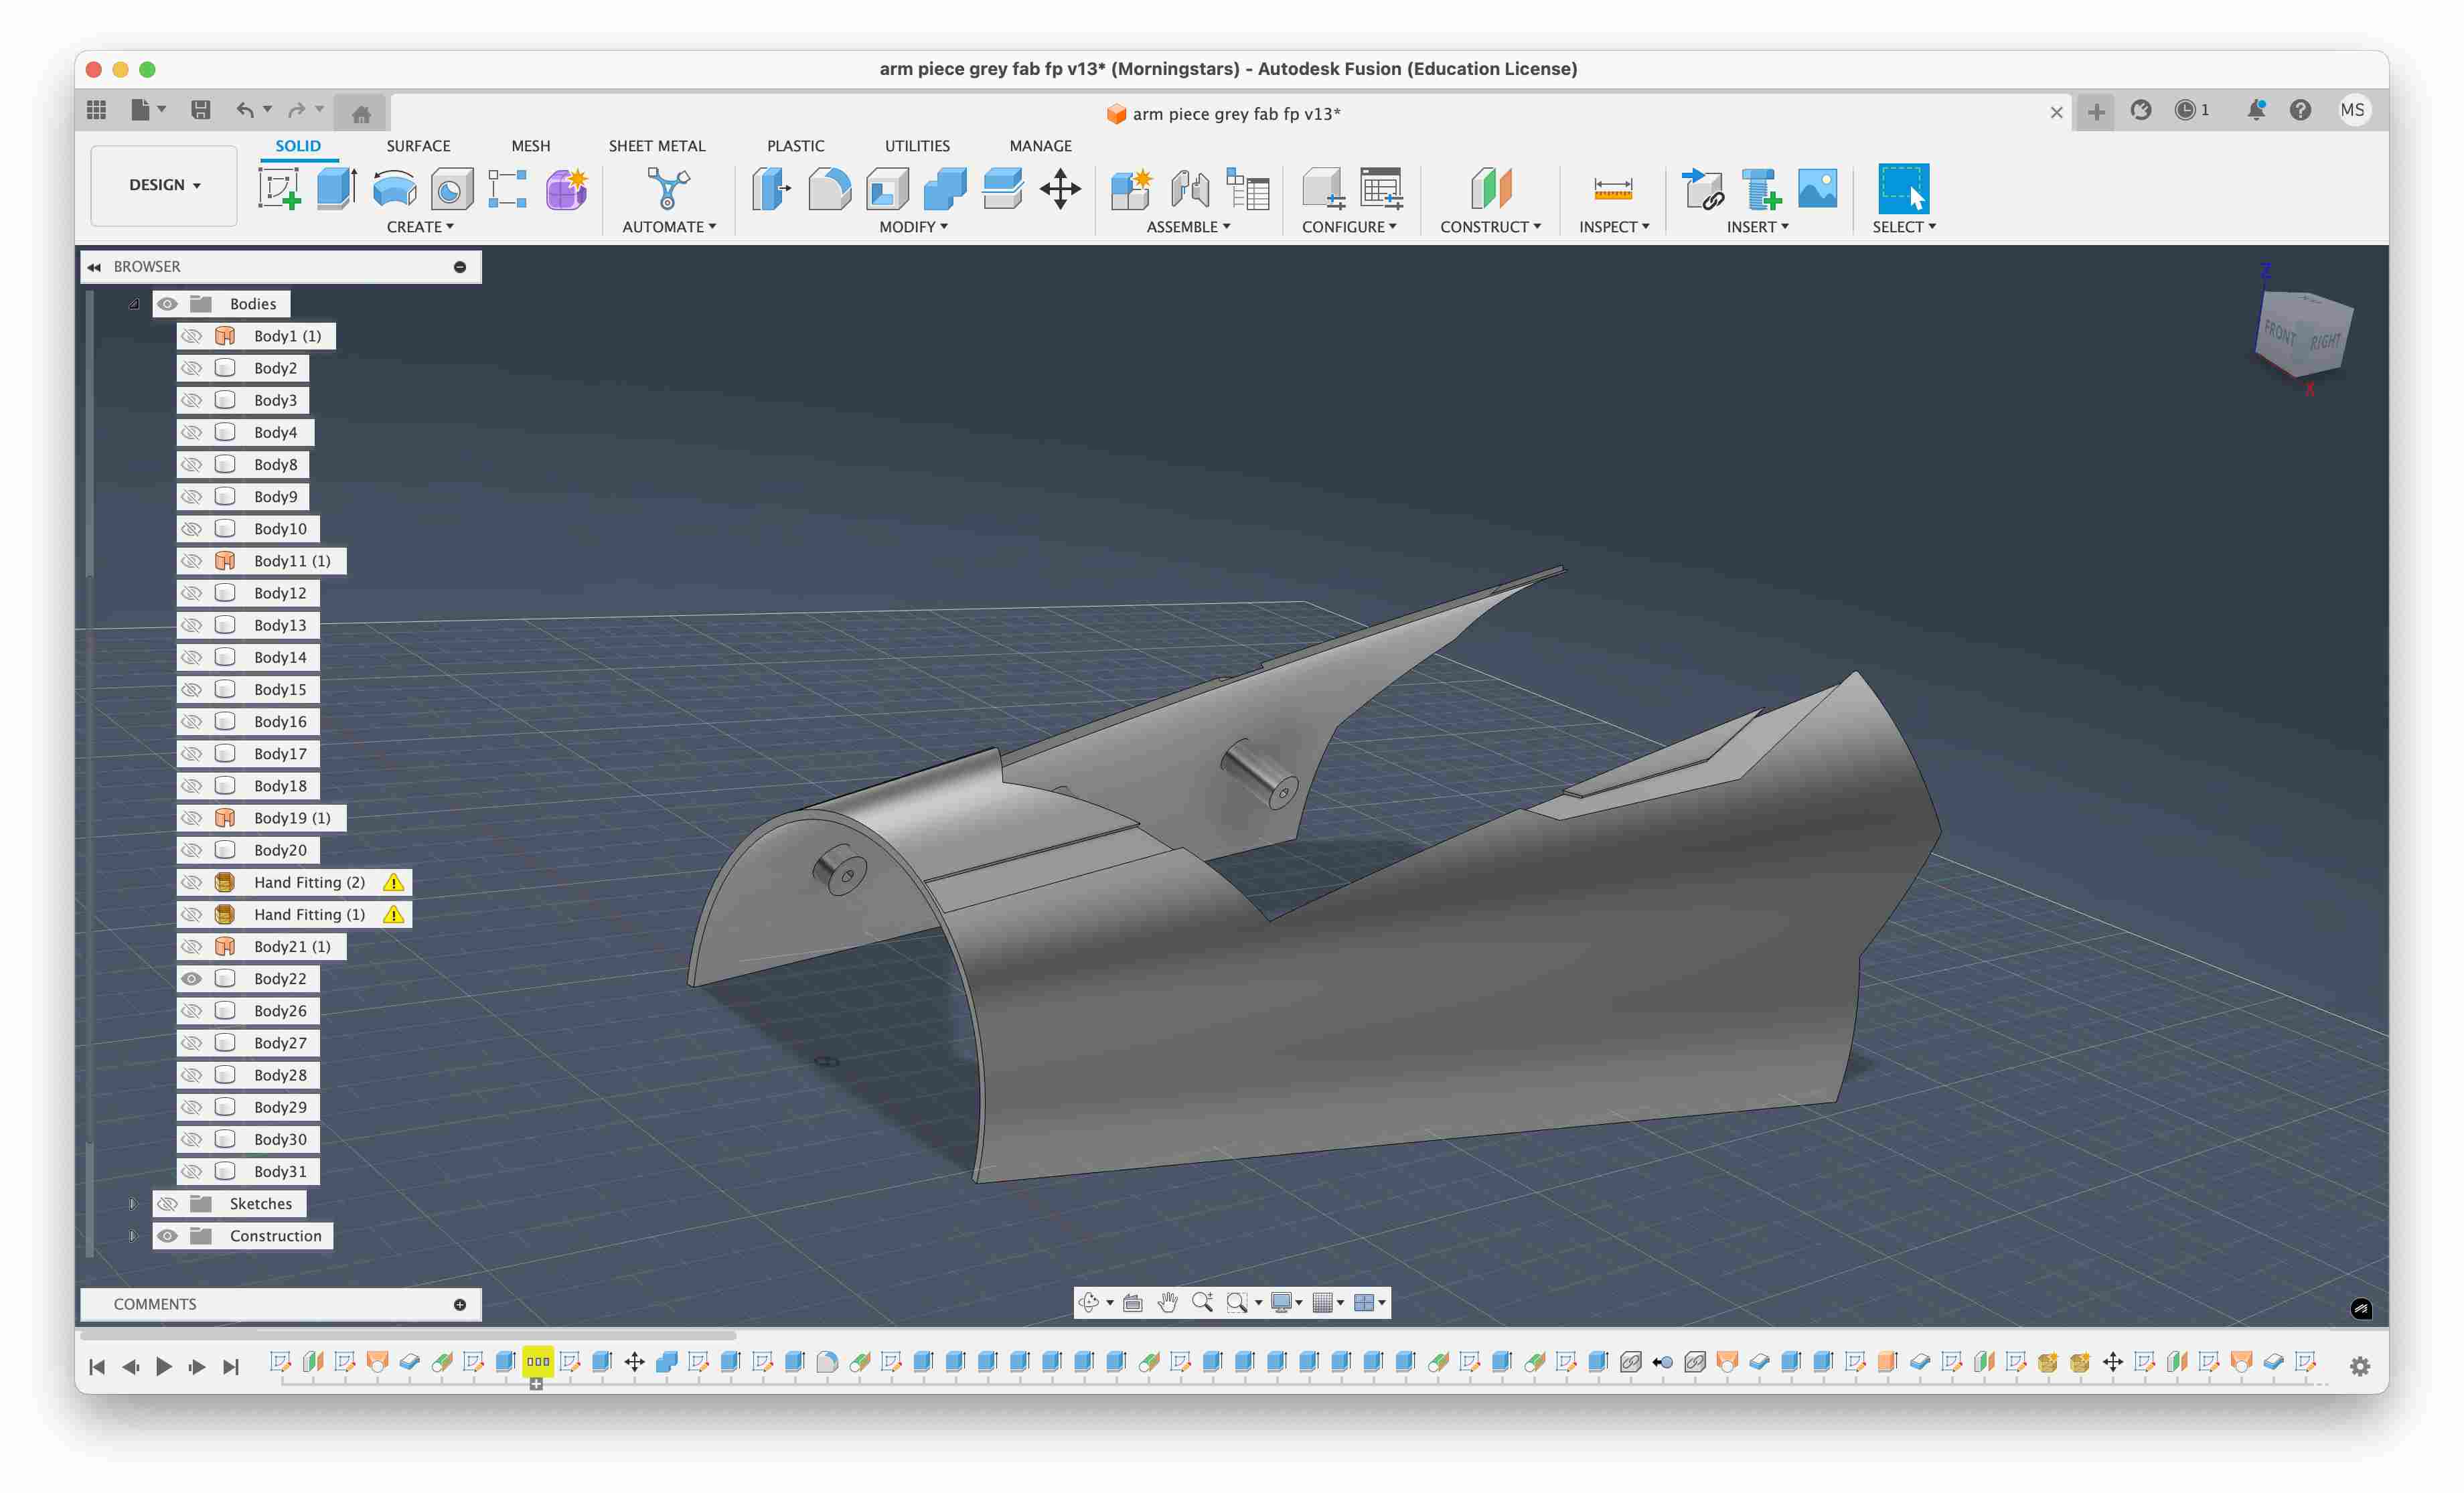Expand the Sketches folder
2464x1493 pixels.
(133, 1203)
